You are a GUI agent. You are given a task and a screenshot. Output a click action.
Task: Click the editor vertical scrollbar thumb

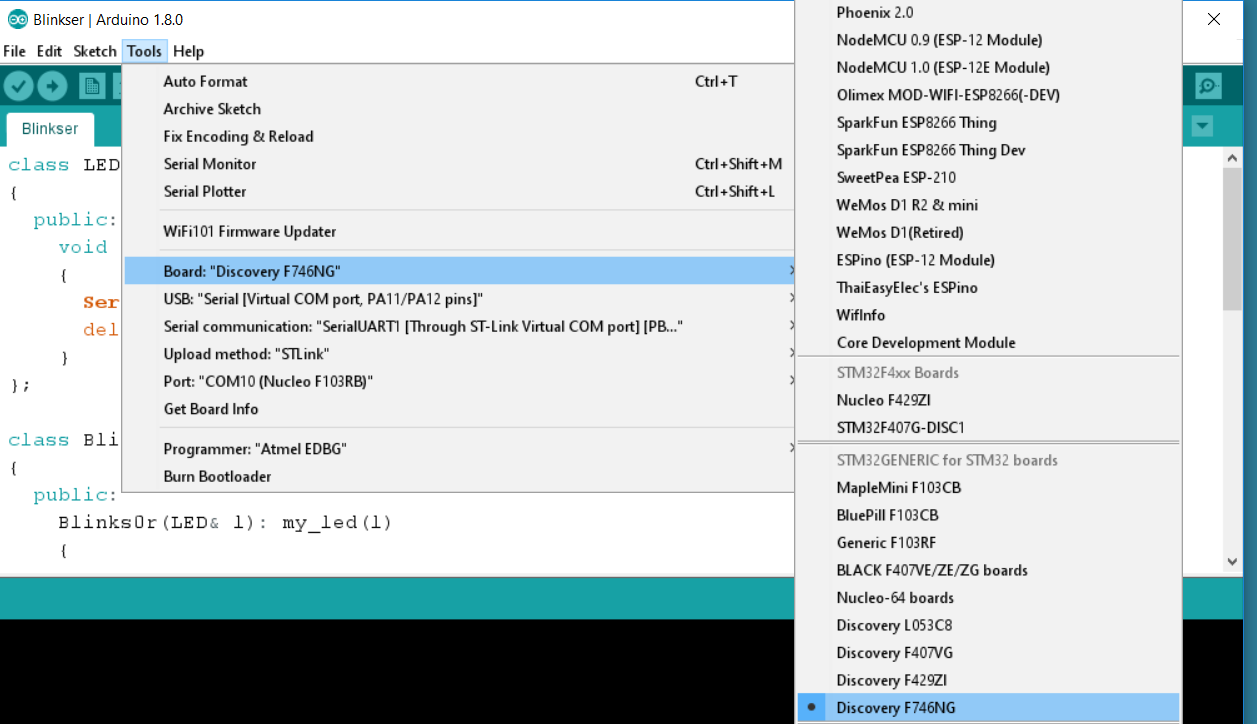pyautogui.click(x=1232, y=238)
